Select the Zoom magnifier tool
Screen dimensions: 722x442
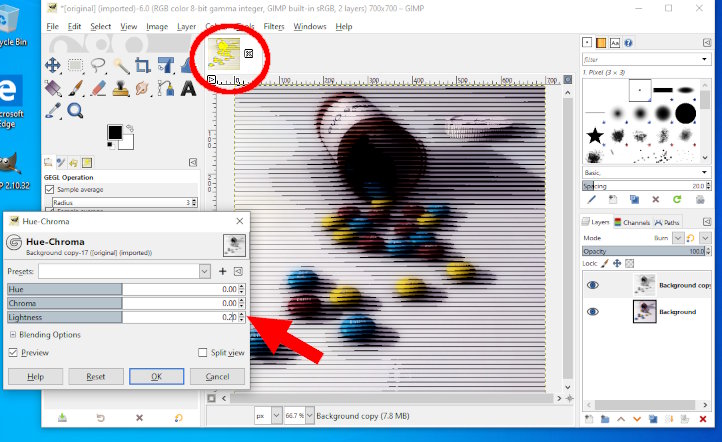coord(75,110)
